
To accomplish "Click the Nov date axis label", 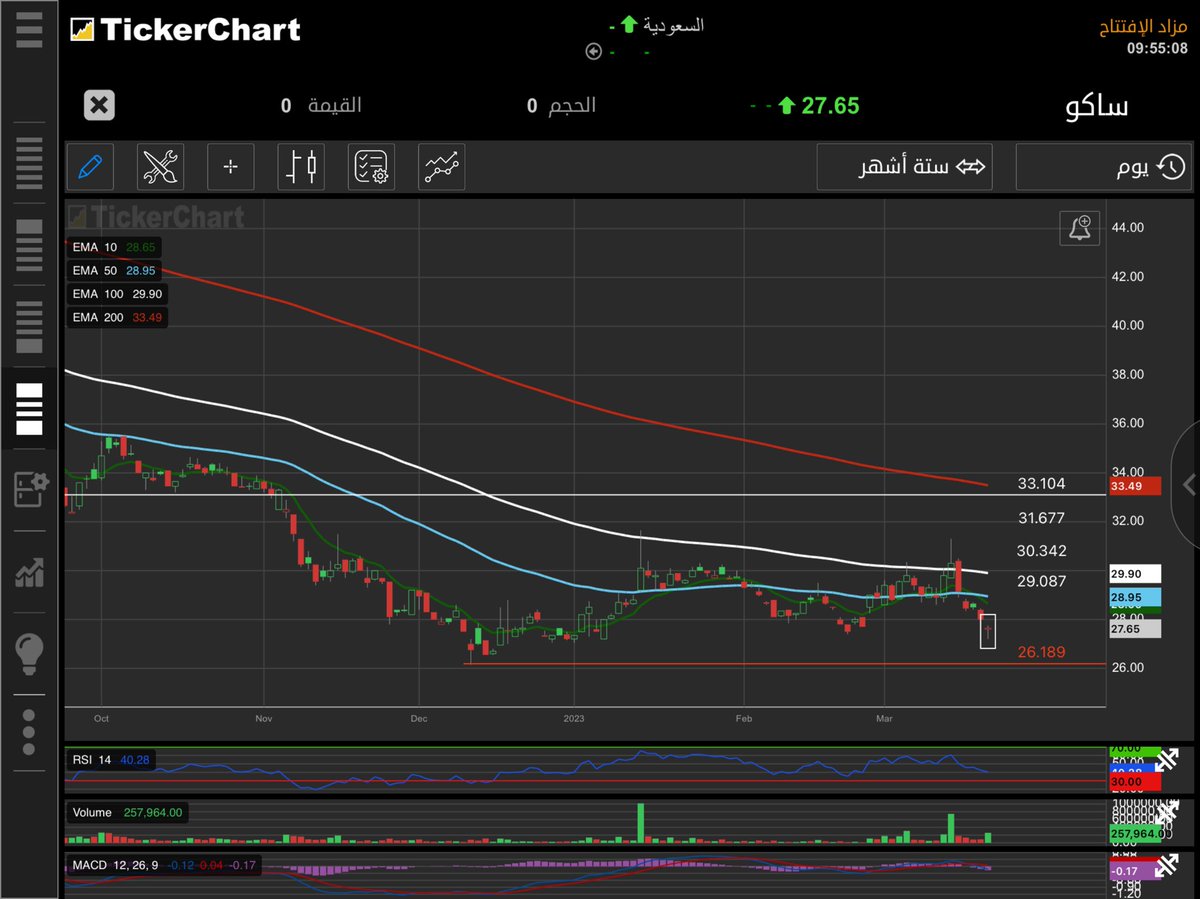I will point(264,718).
